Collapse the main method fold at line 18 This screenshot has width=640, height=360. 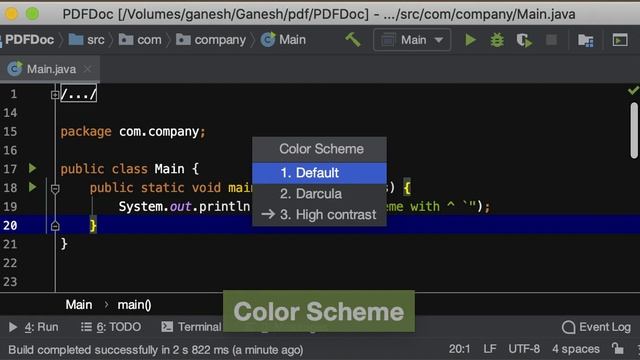[55, 188]
